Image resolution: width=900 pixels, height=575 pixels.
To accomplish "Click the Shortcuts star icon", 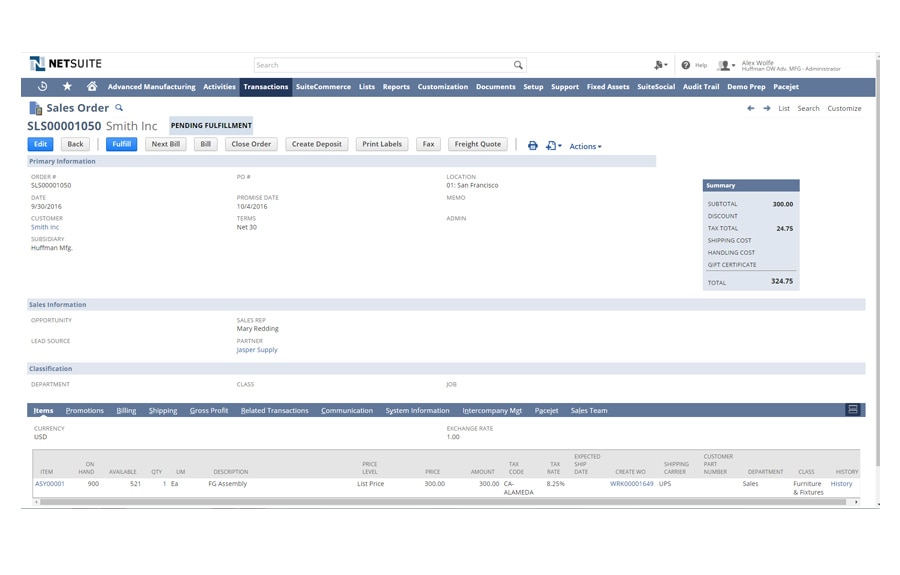I will [x=67, y=87].
